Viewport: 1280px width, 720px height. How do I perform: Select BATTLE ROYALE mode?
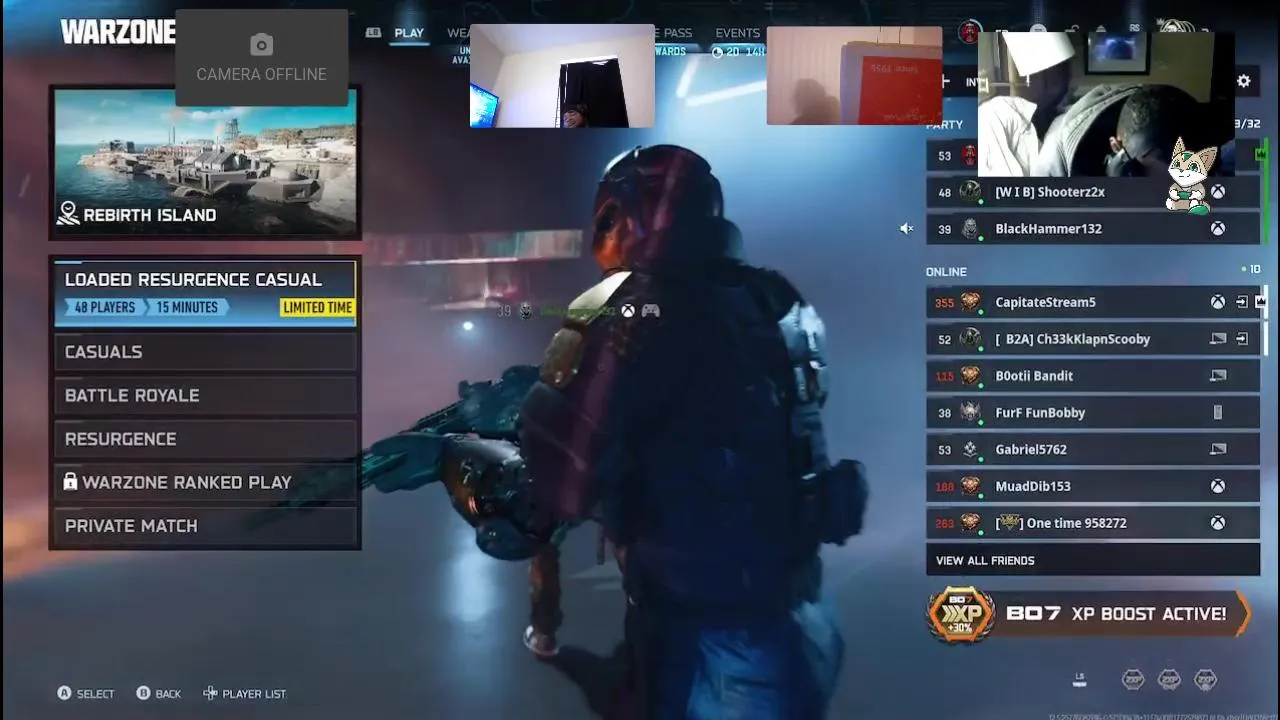pos(204,395)
